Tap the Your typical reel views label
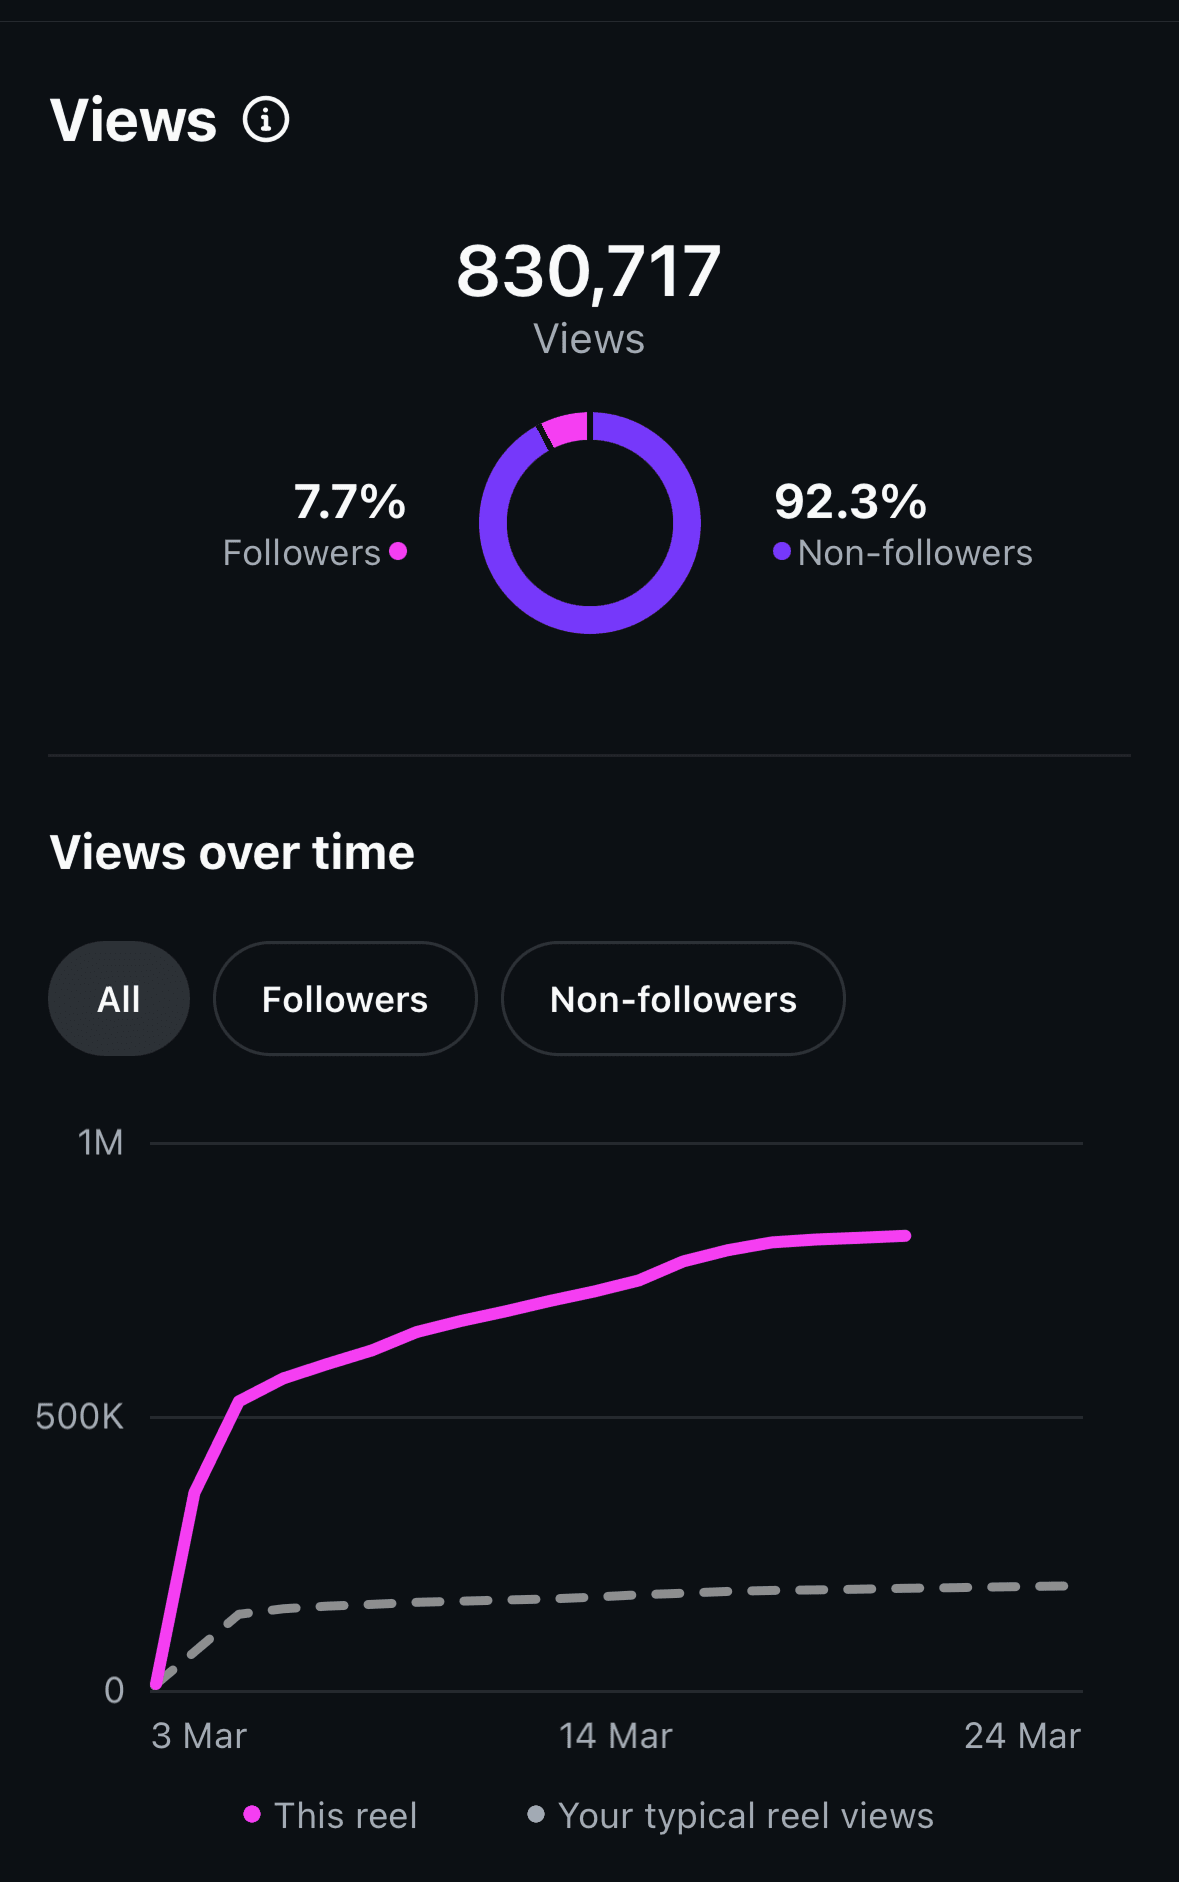The image size is (1179, 1882). (x=746, y=1815)
